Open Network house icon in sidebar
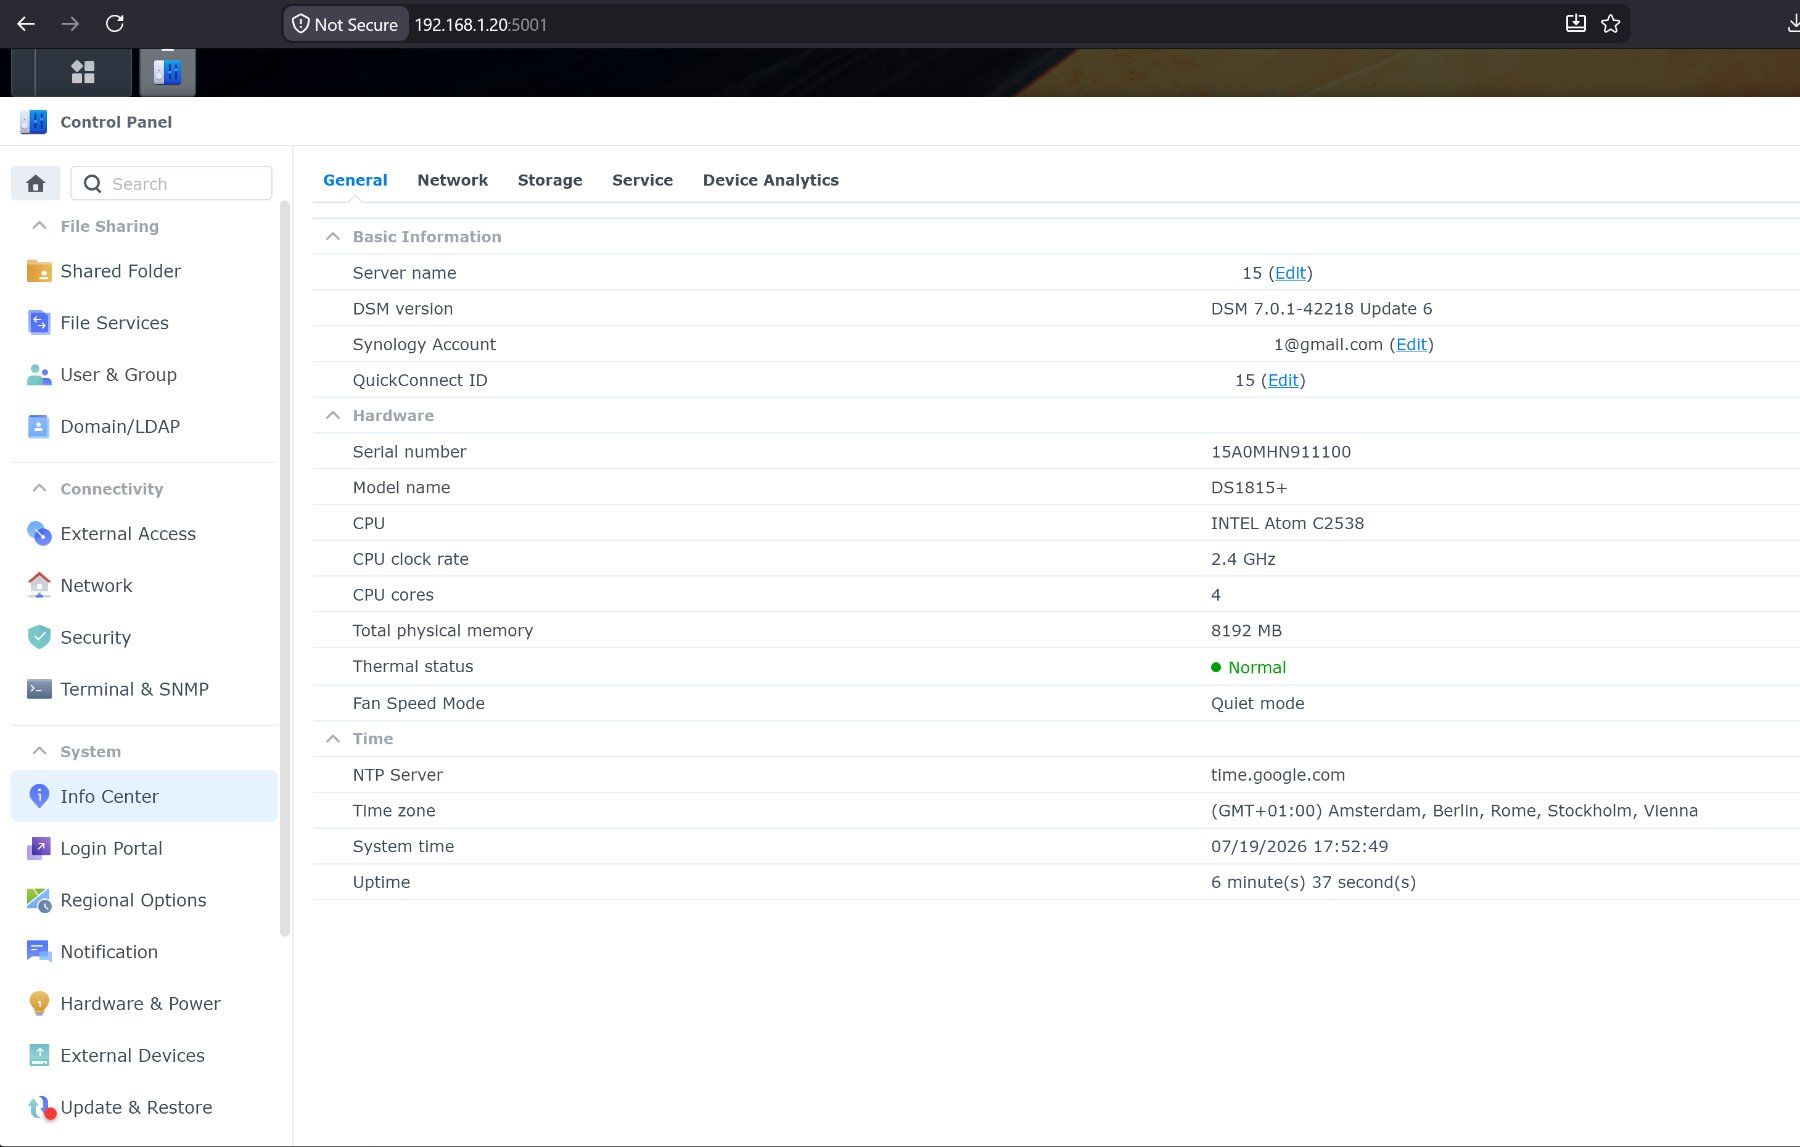The height and width of the screenshot is (1147, 1800). [x=39, y=586]
